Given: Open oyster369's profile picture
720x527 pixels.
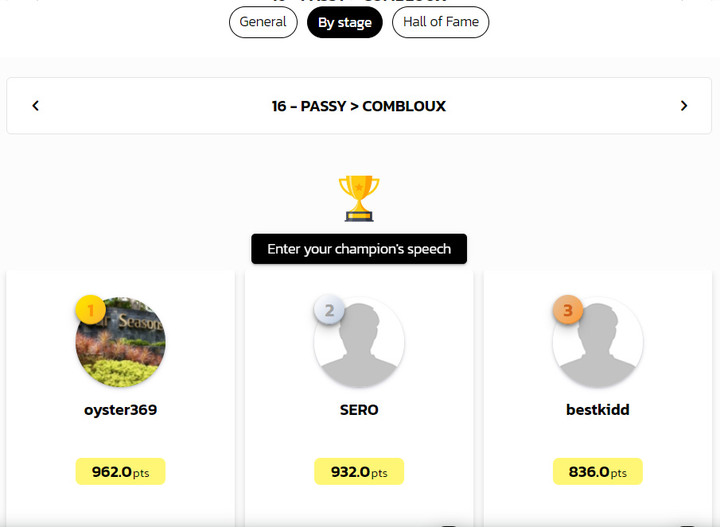Looking at the screenshot, I should 120,342.
